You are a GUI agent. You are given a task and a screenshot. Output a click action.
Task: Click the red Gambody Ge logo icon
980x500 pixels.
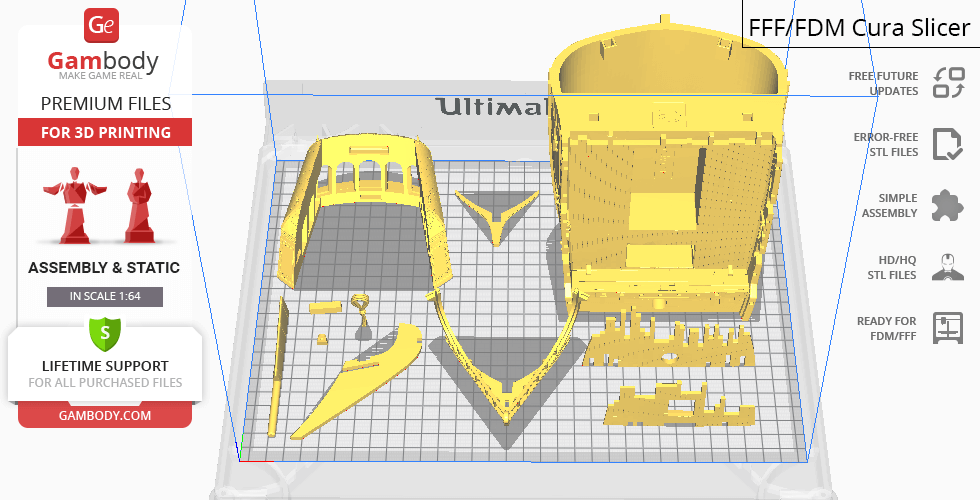pos(103,25)
